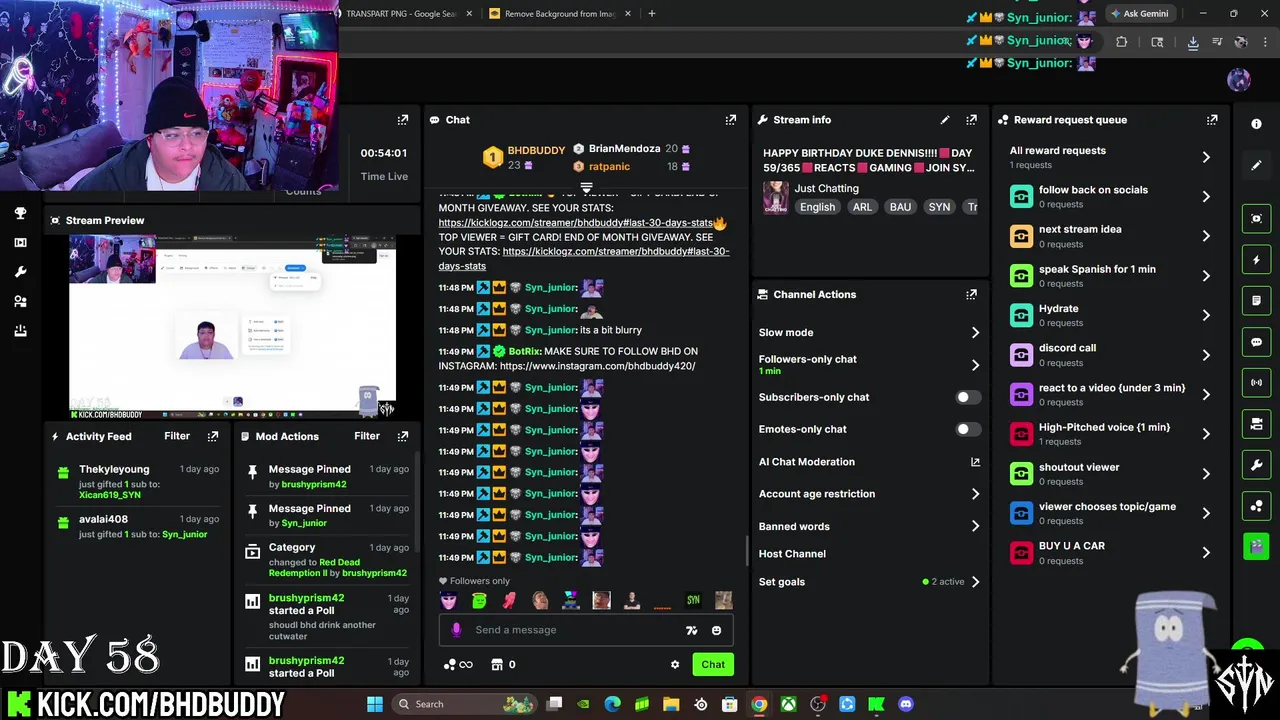1280x720 pixels.
Task: Pop out the Reward request queue panel
Action: coord(1212,120)
